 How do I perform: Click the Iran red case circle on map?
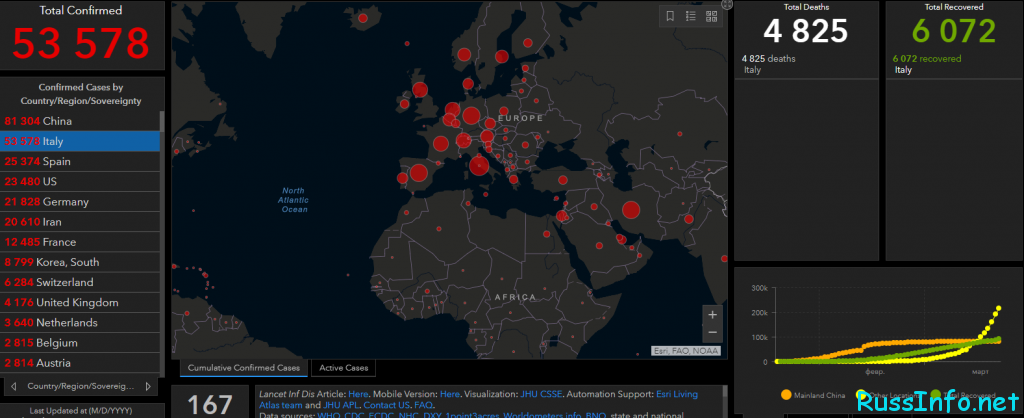(x=631, y=210)
